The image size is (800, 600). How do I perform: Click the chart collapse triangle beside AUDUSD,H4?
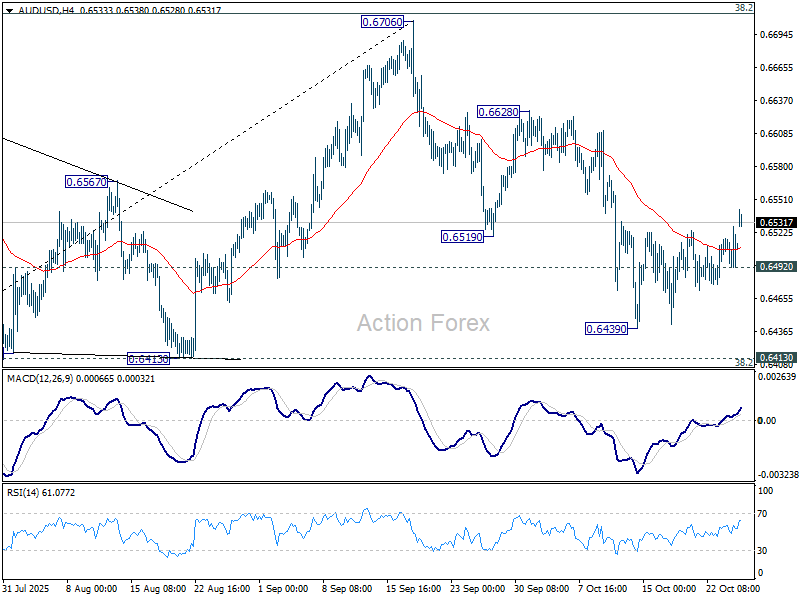tap(8, 10)
